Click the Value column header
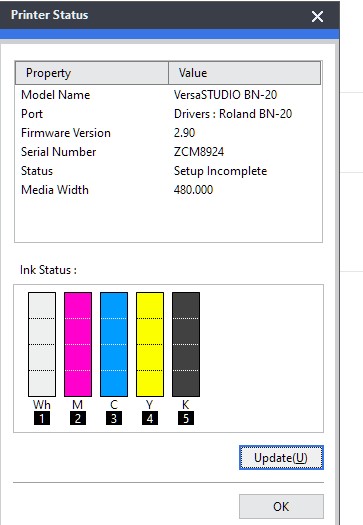This screenshot has width=363, height=525. tap(244, 73)
